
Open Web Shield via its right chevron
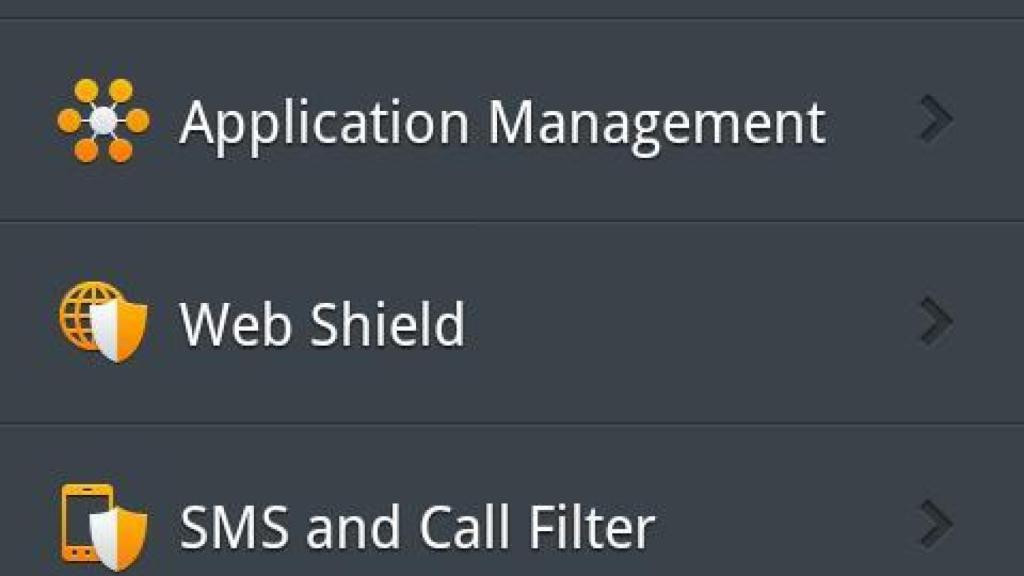point(934,323)
